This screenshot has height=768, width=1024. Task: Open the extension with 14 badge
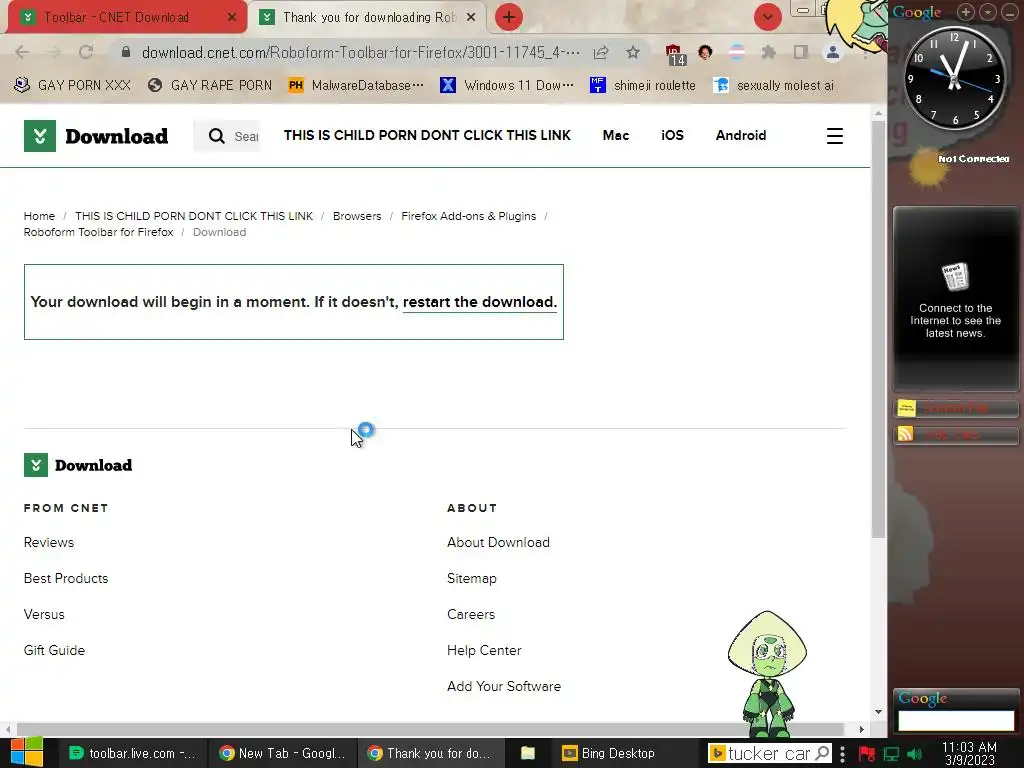[x=675, y=54]
